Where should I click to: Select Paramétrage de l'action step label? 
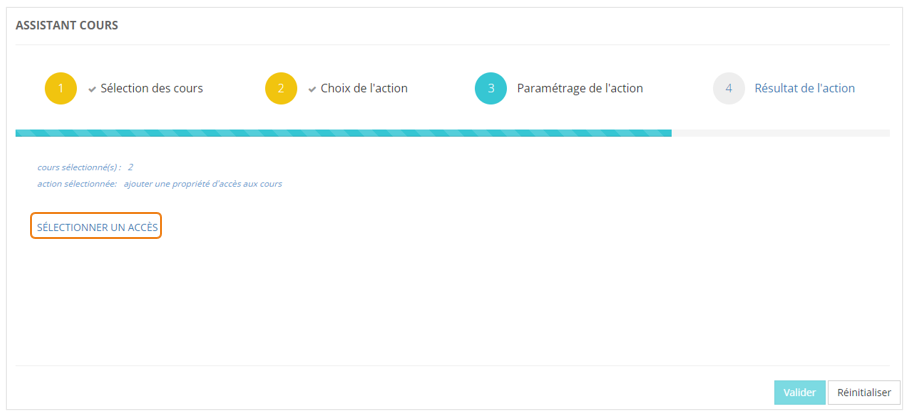pyautogui.click(x=580, y=88)
